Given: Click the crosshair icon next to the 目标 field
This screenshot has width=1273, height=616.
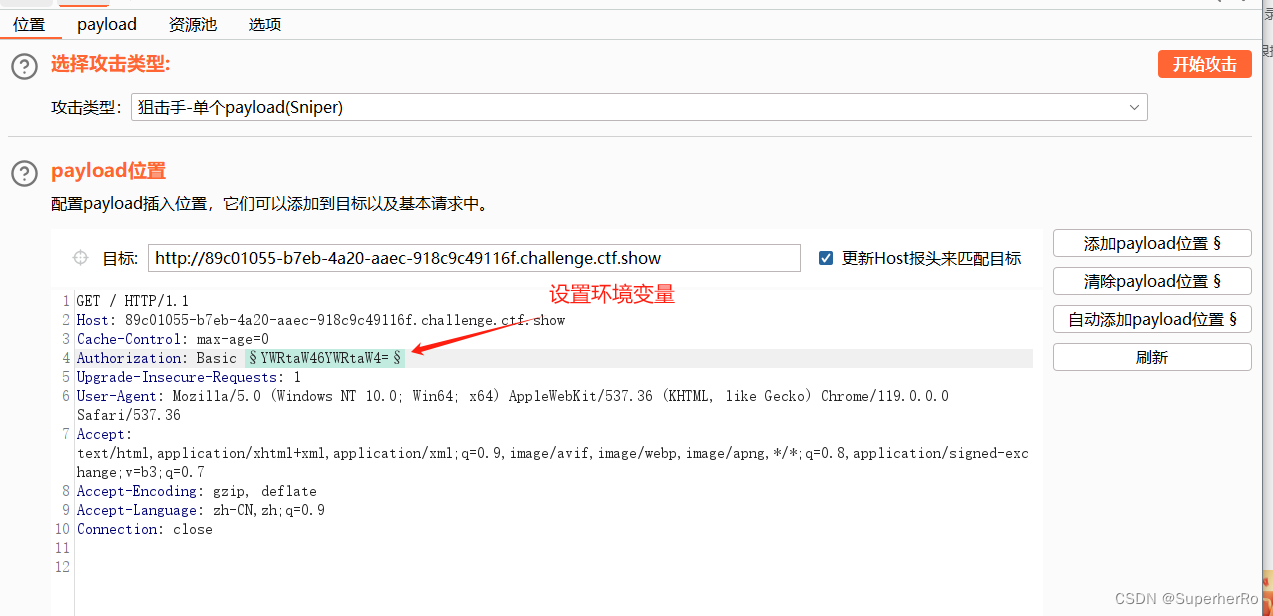Looking at the screenshot, I should click(79, 257).
